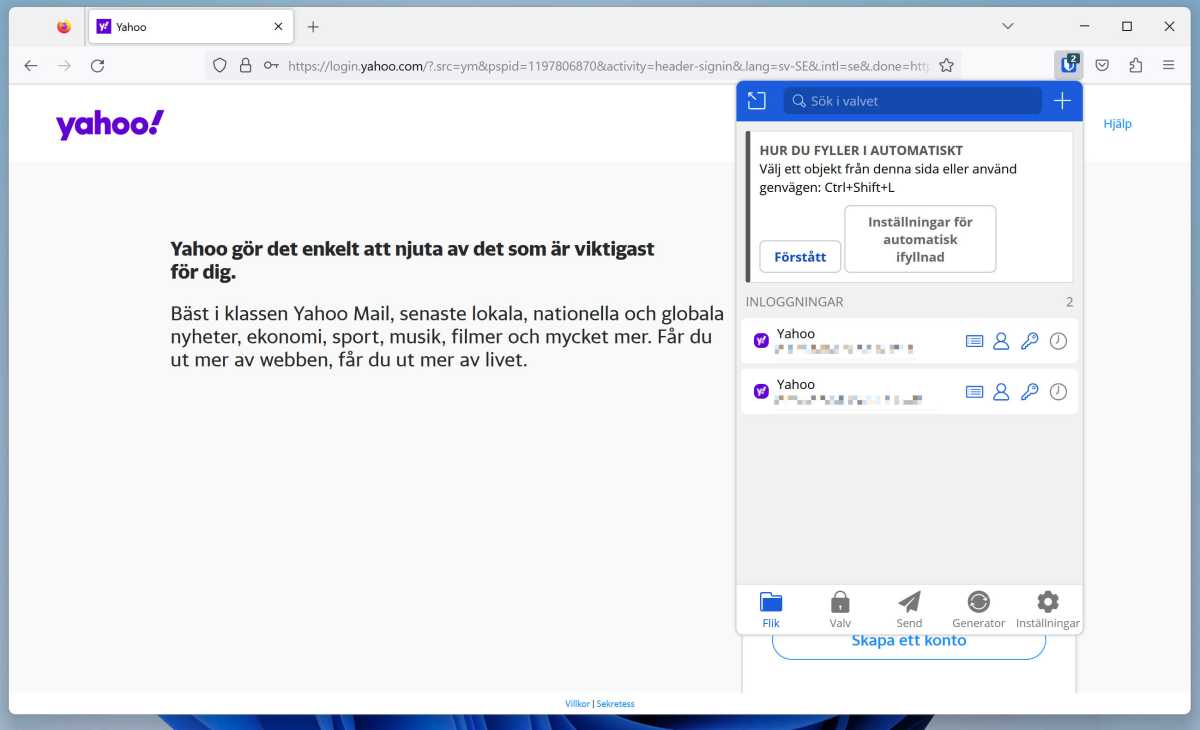The width and height of the screenshot is (1200, 730).
Task: Focus the Sök i valvet search field
Action: (x=912, y=101)
